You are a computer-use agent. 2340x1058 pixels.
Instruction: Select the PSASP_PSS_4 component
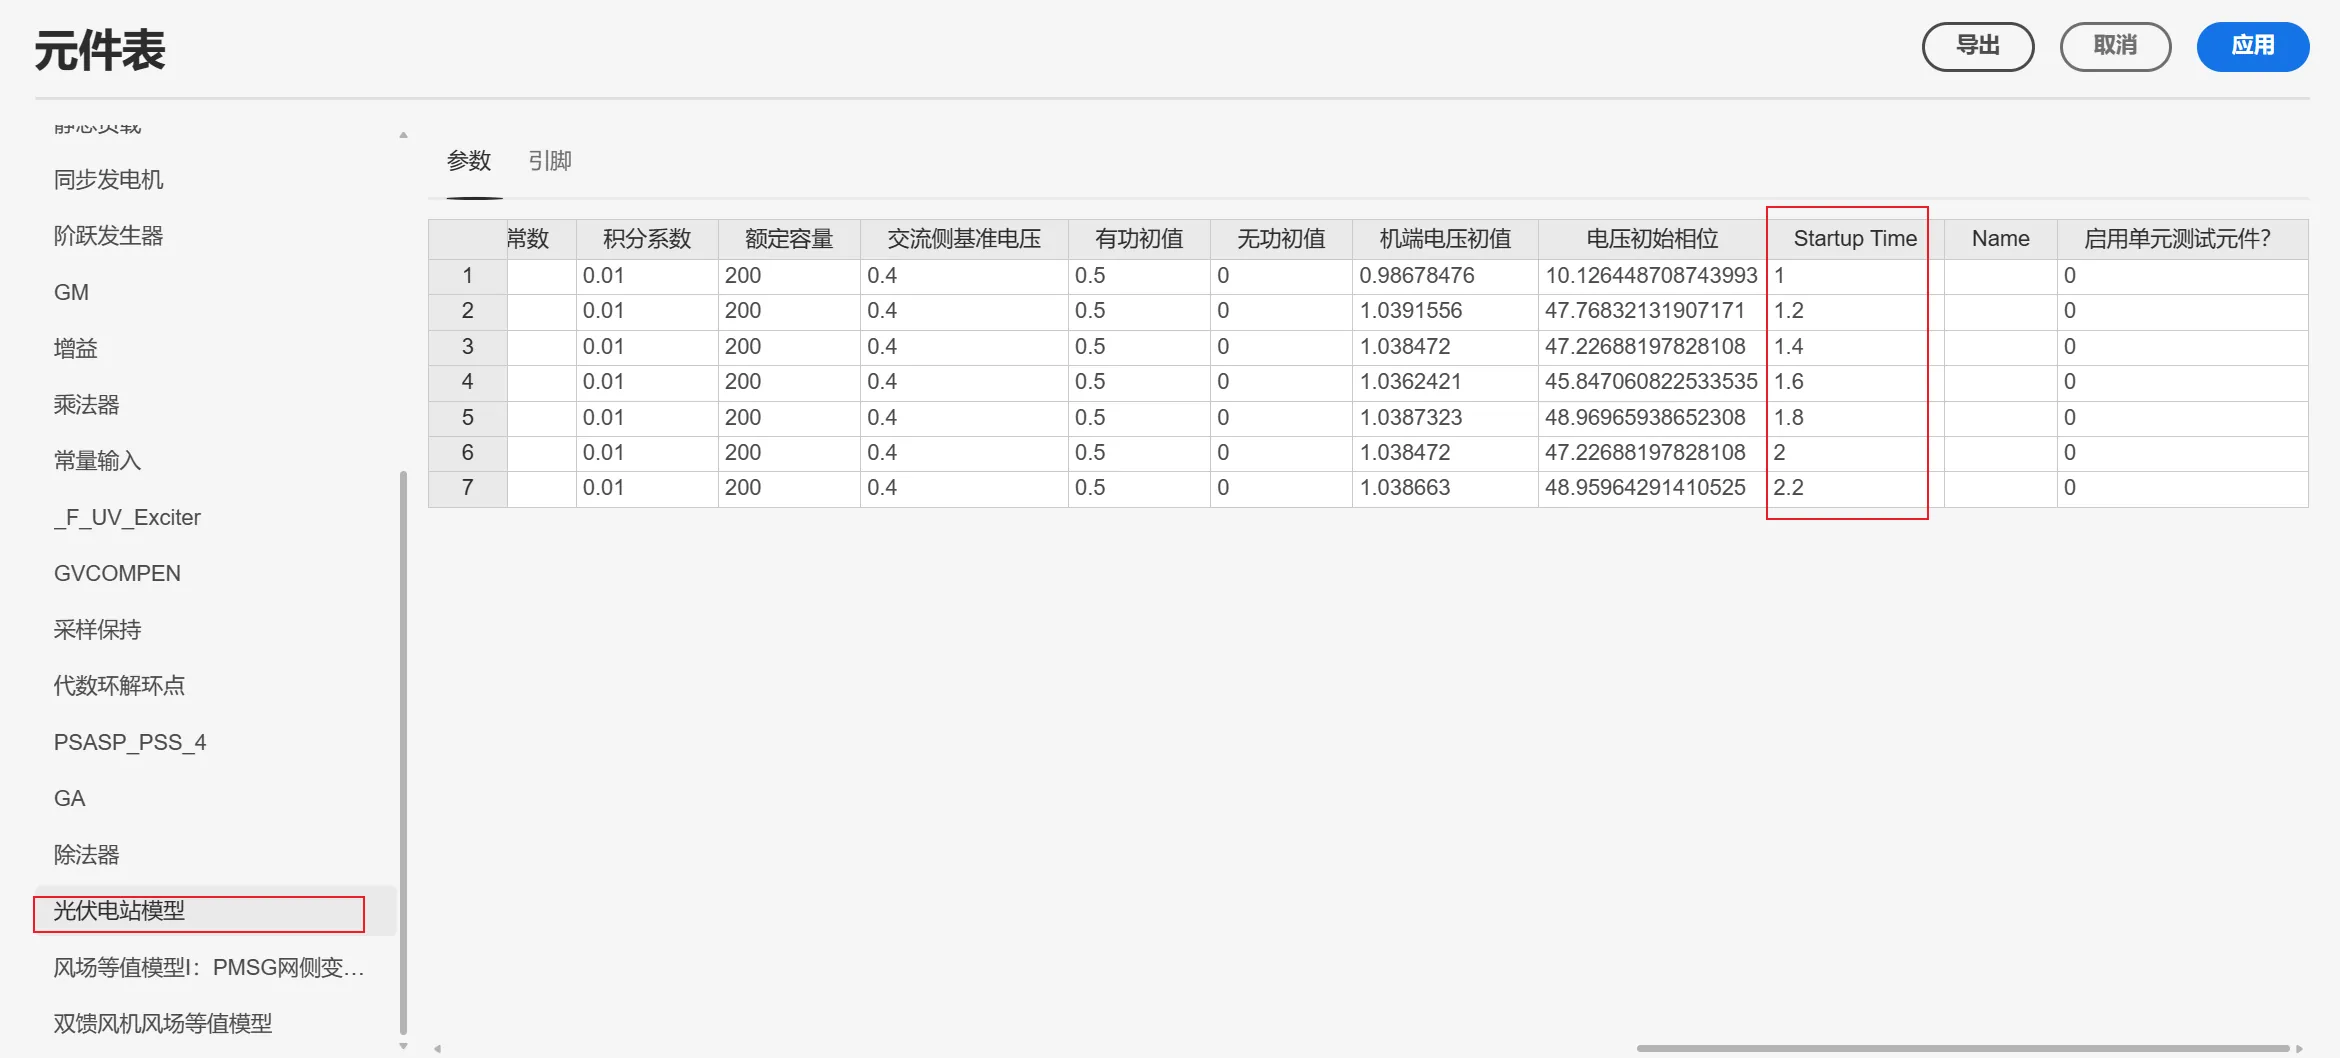(x=130, y=741)
